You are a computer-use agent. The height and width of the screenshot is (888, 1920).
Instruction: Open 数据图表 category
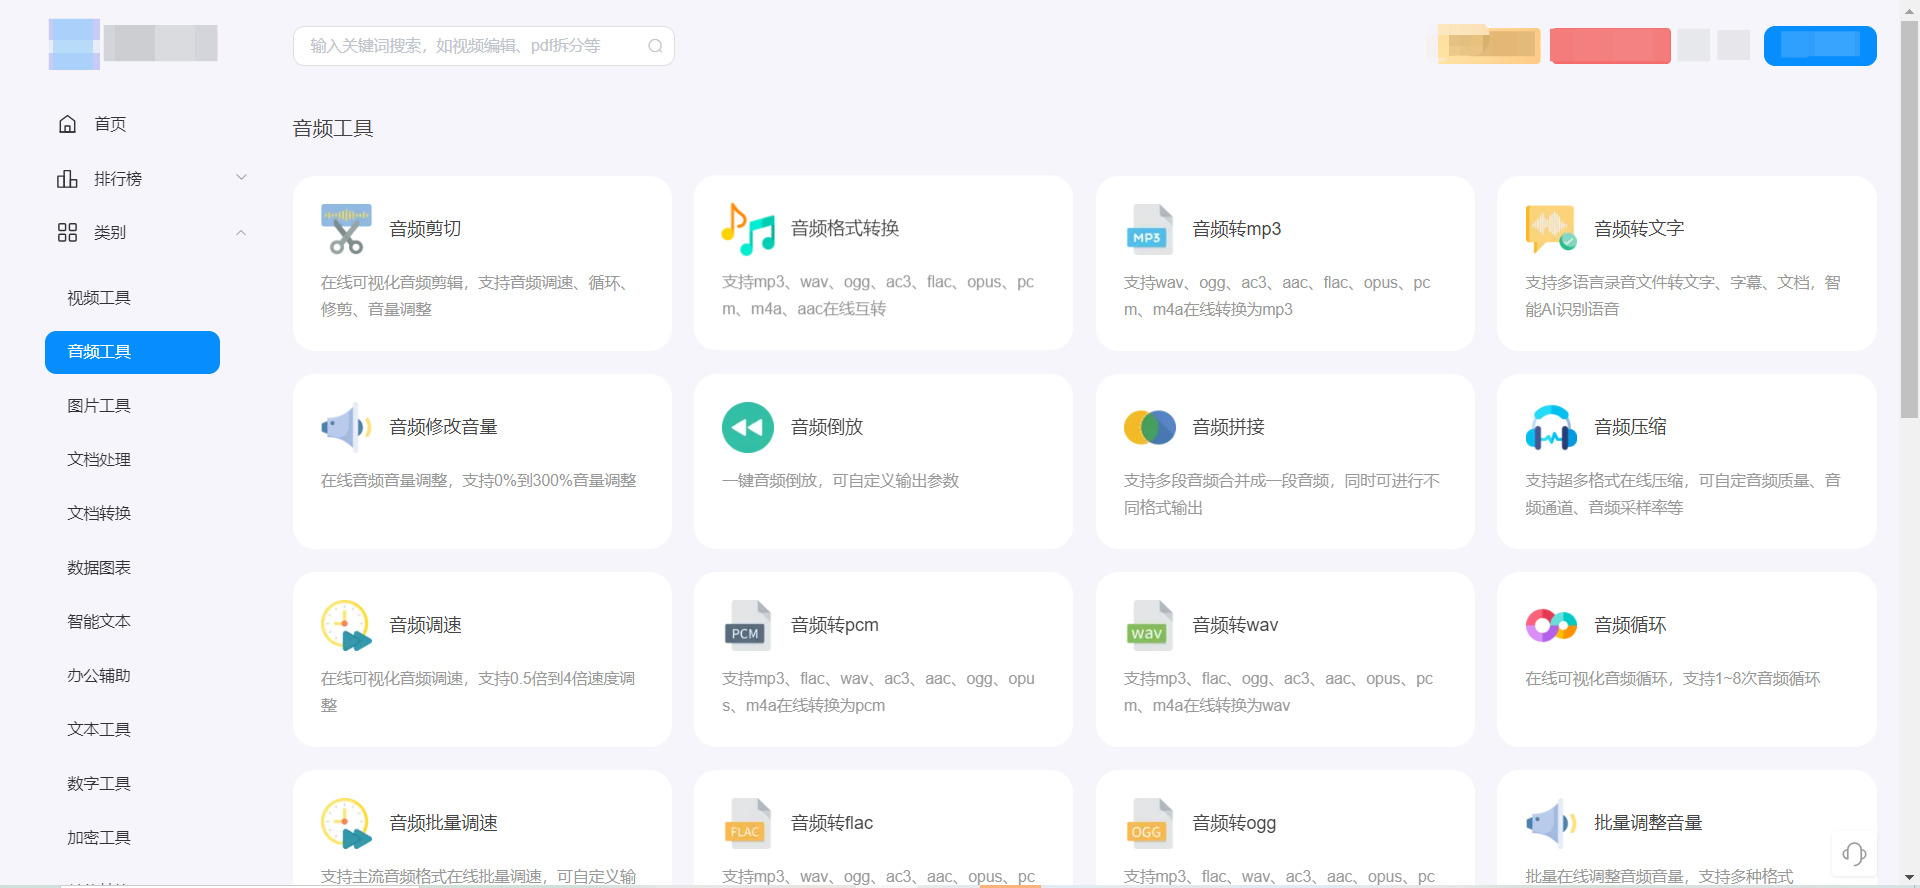(99, 568)
